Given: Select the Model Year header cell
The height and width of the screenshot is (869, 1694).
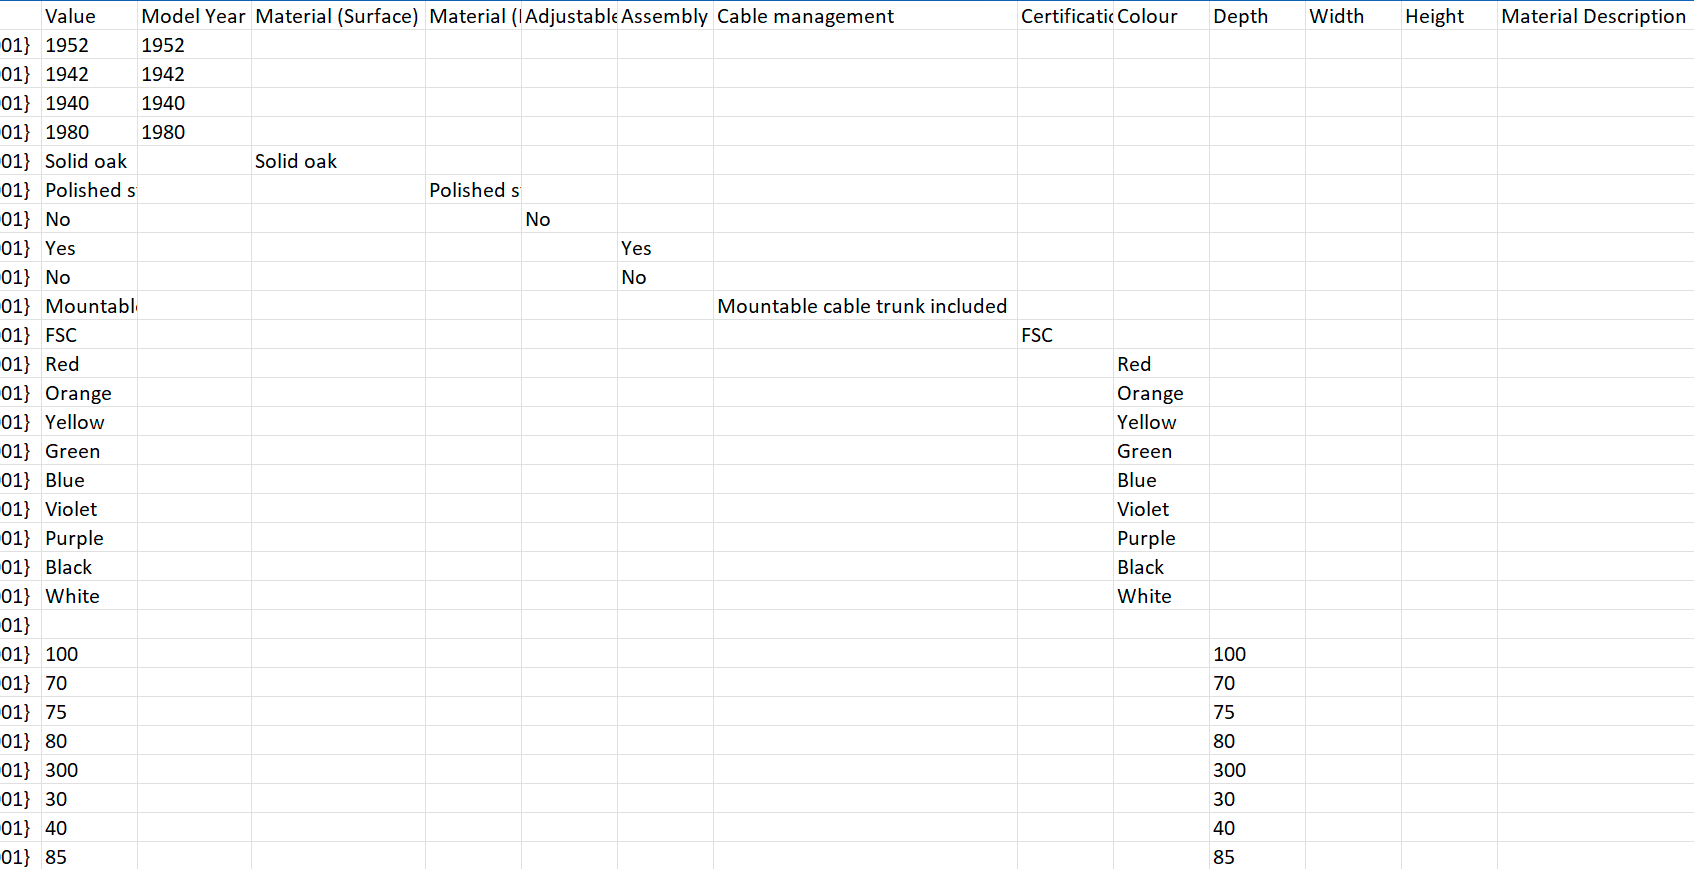Looking at the screenshot, I should pos(194,16).
